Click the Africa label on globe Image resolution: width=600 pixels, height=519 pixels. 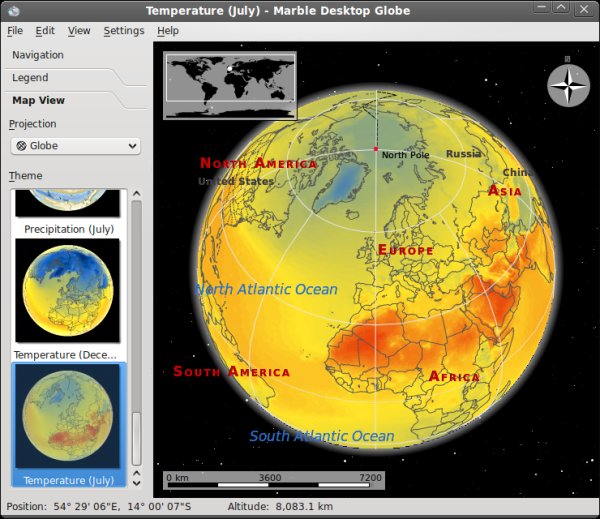click(x=454, y=377)
